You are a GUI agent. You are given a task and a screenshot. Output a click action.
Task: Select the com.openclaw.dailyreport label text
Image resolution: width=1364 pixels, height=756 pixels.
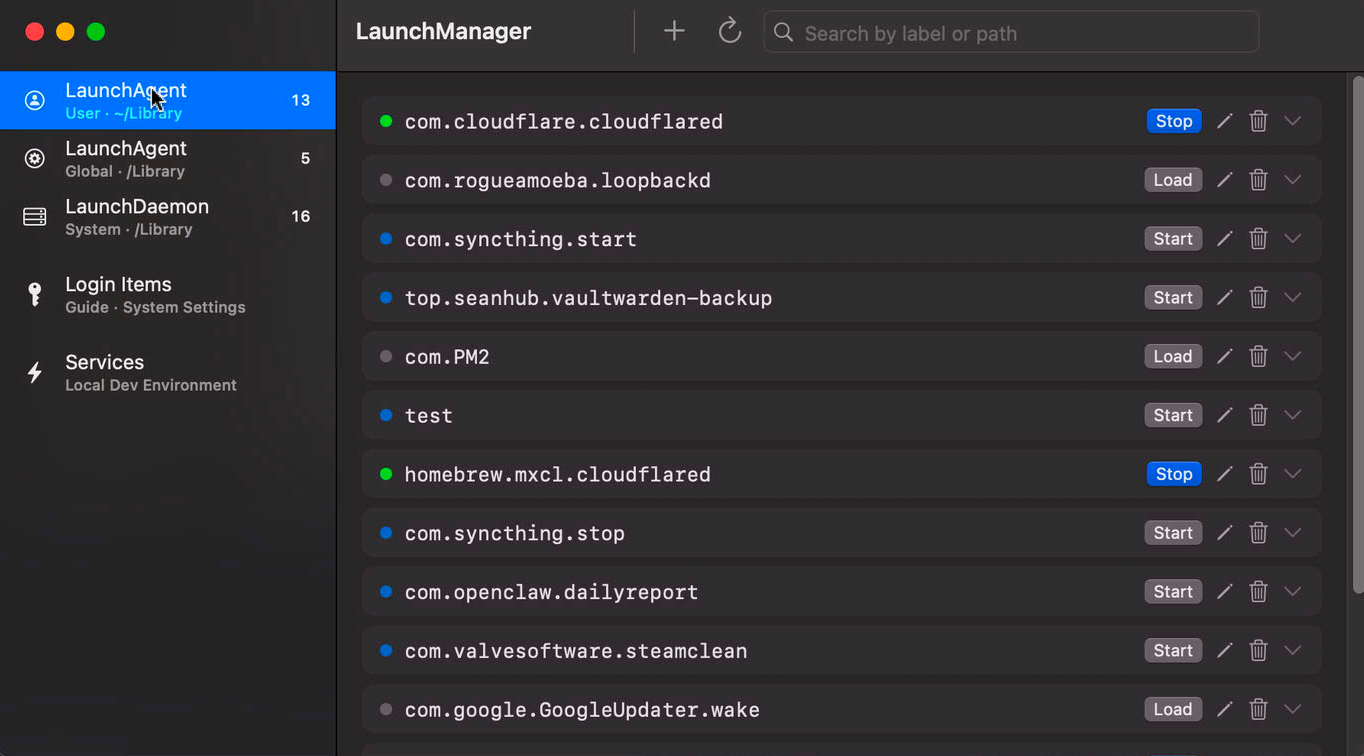pyautogui.click(x=551, y=592)
